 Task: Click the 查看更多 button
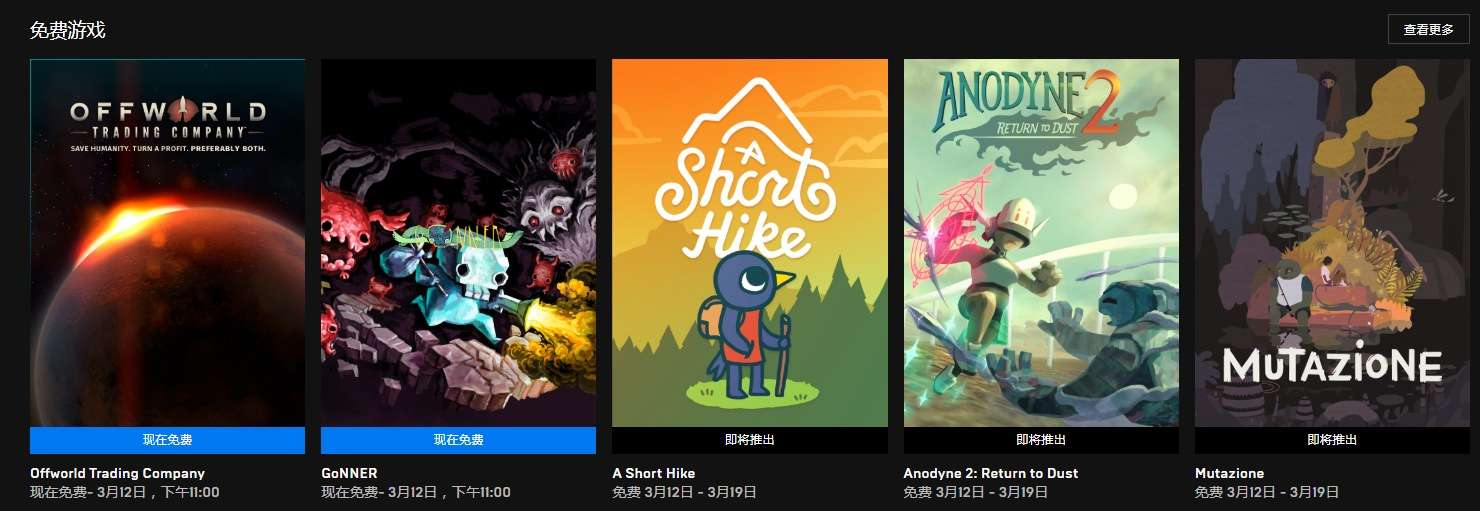pyautogui.click(x=1428, y=30)
